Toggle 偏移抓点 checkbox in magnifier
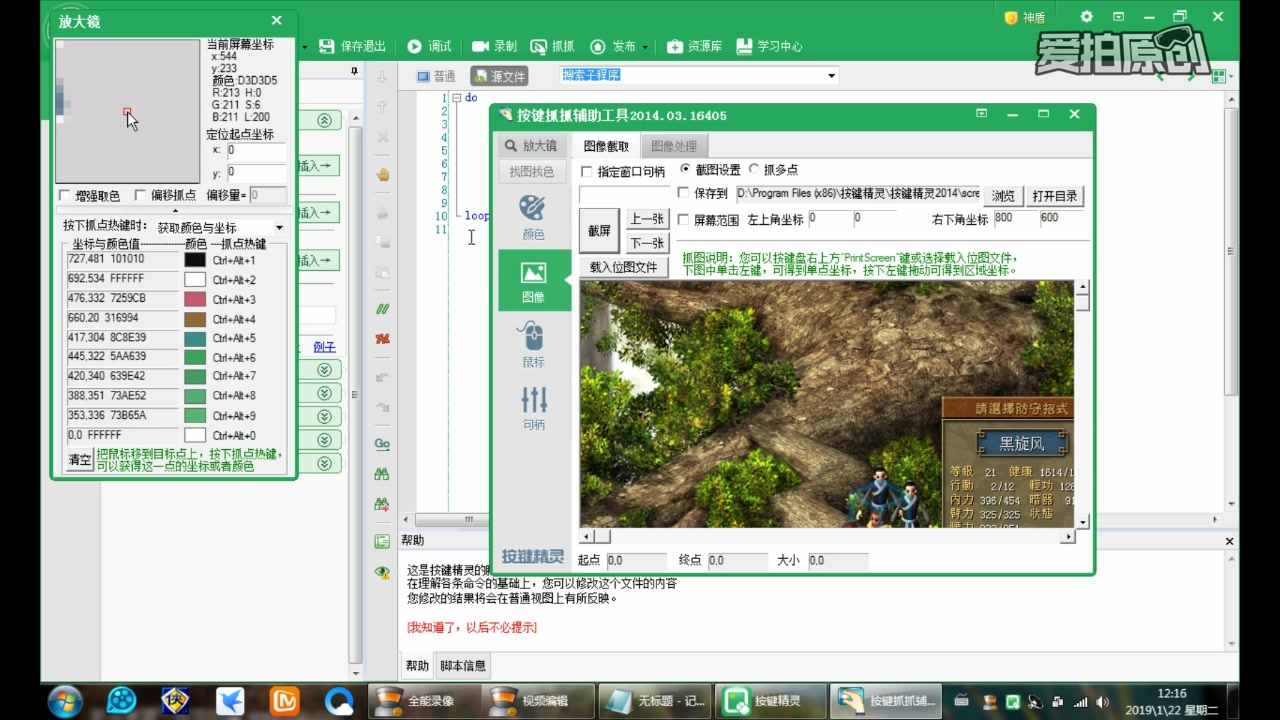Image resolution: width=1280 pixels, height=720 pixels. coord(141,195)
